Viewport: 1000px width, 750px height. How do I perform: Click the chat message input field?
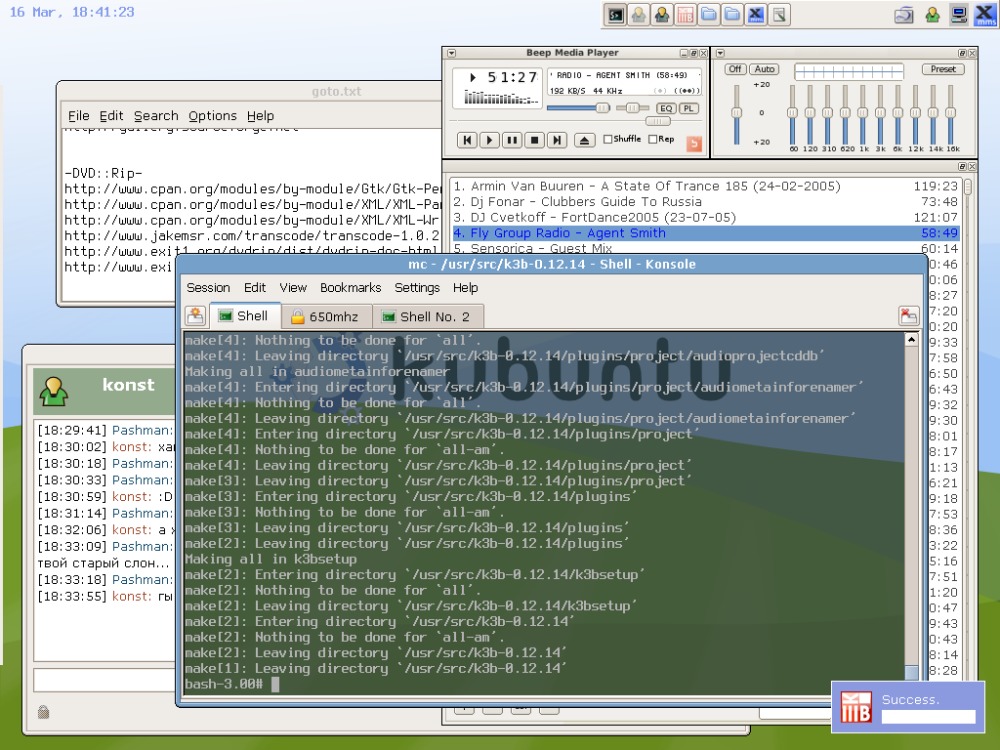[105, 679]
